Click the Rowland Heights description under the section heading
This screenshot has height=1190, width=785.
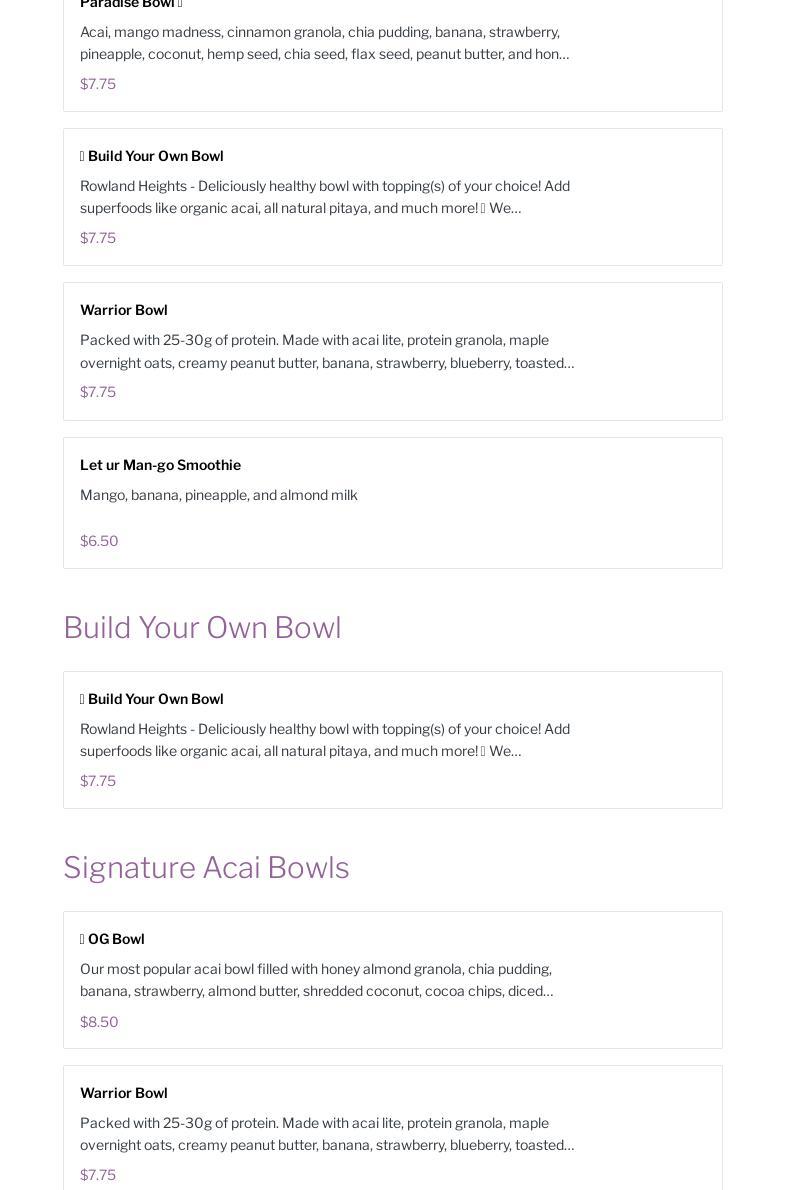(x=324, y=740)
